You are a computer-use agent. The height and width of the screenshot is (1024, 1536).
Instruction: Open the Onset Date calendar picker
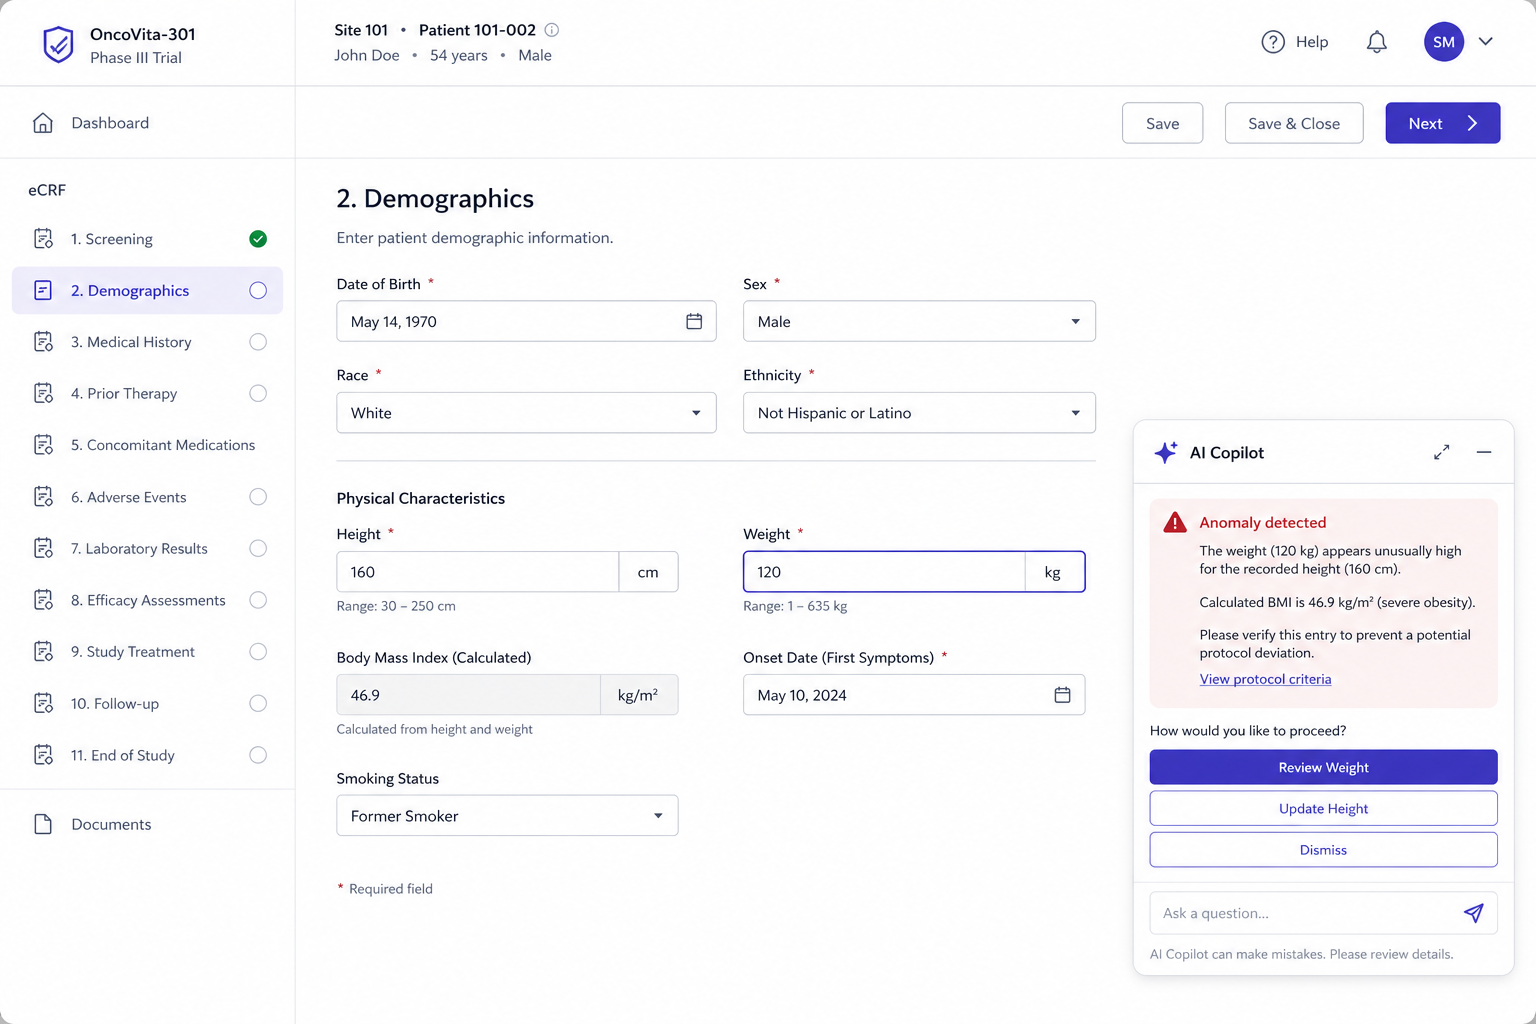click(x=1062, y=695)
